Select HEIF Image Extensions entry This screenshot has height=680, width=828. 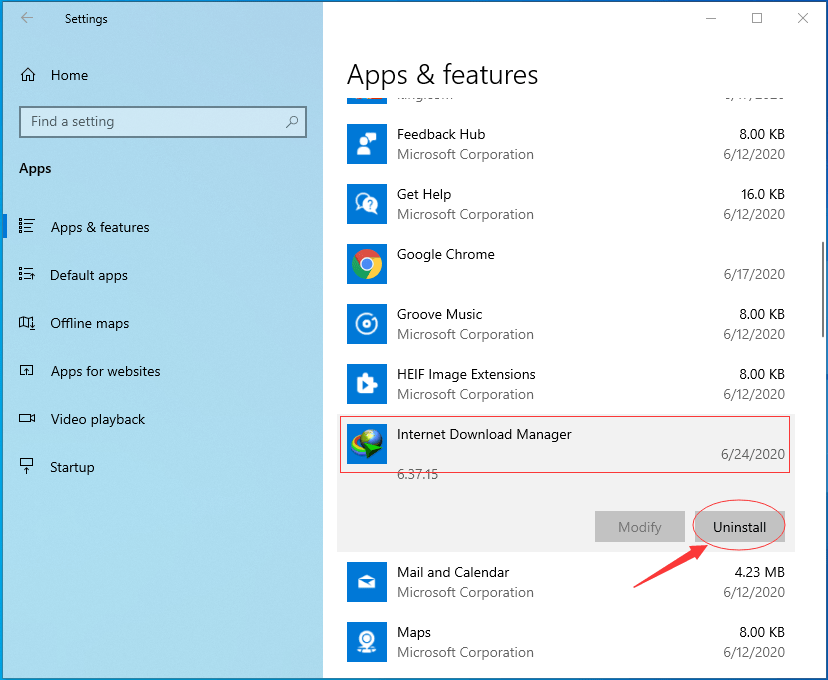pos(466,374)
